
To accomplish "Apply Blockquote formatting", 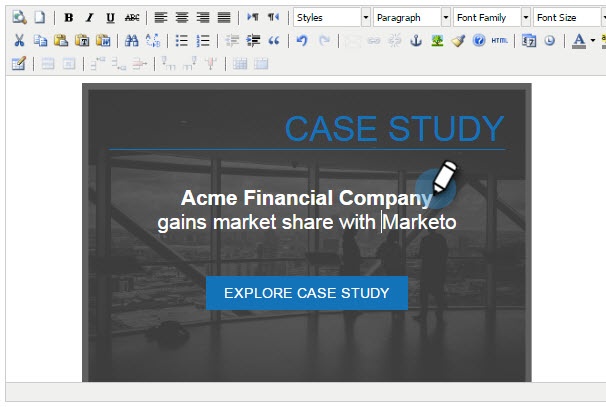I will click(x=274, y=40).
